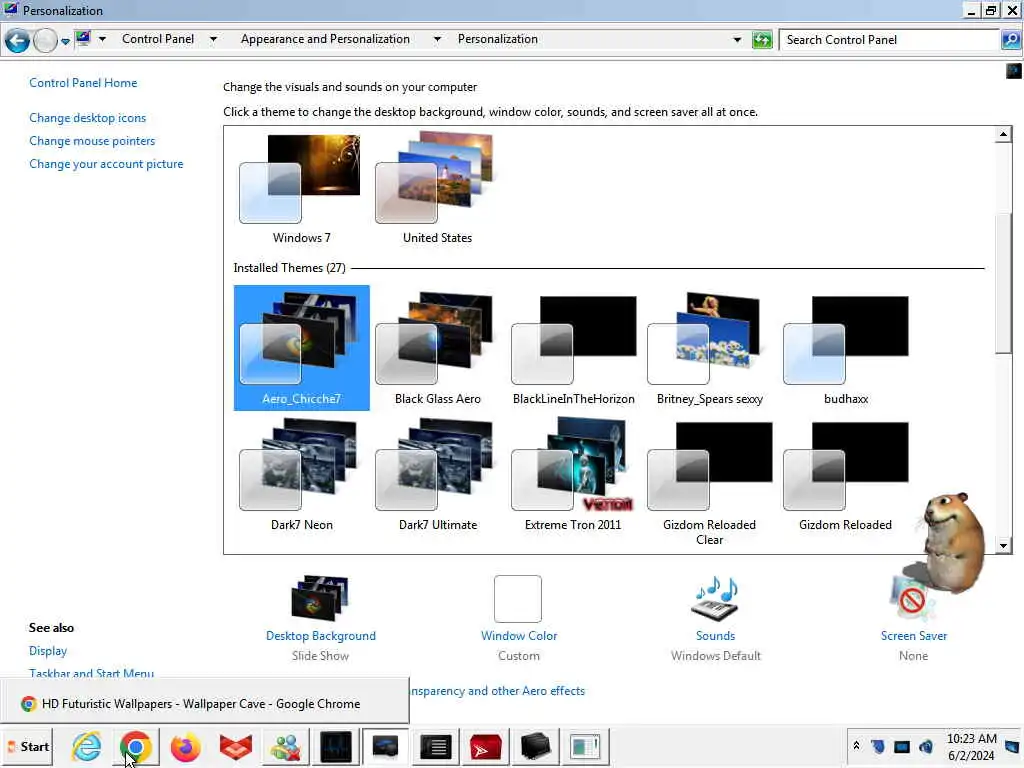Select the Dark7 Ultimate theme
1024x768 pixels.
[x=437, y=477]
